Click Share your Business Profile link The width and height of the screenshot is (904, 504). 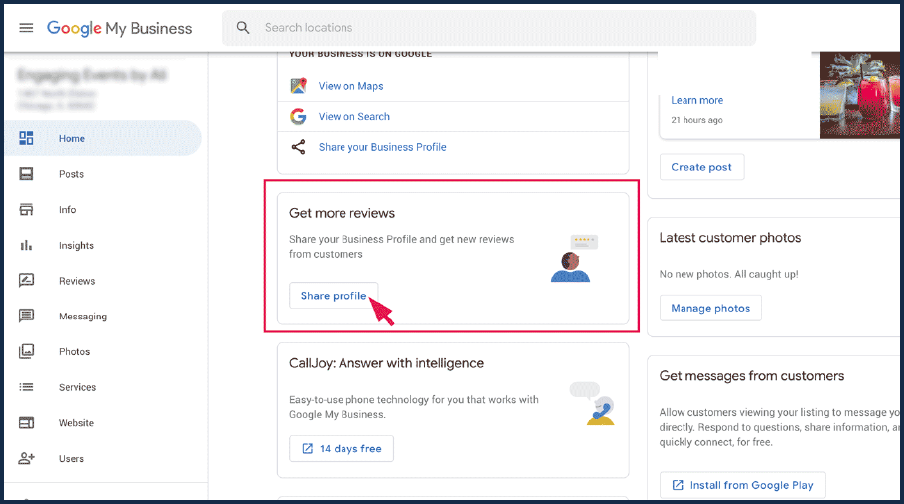click(x=382, y=147)
